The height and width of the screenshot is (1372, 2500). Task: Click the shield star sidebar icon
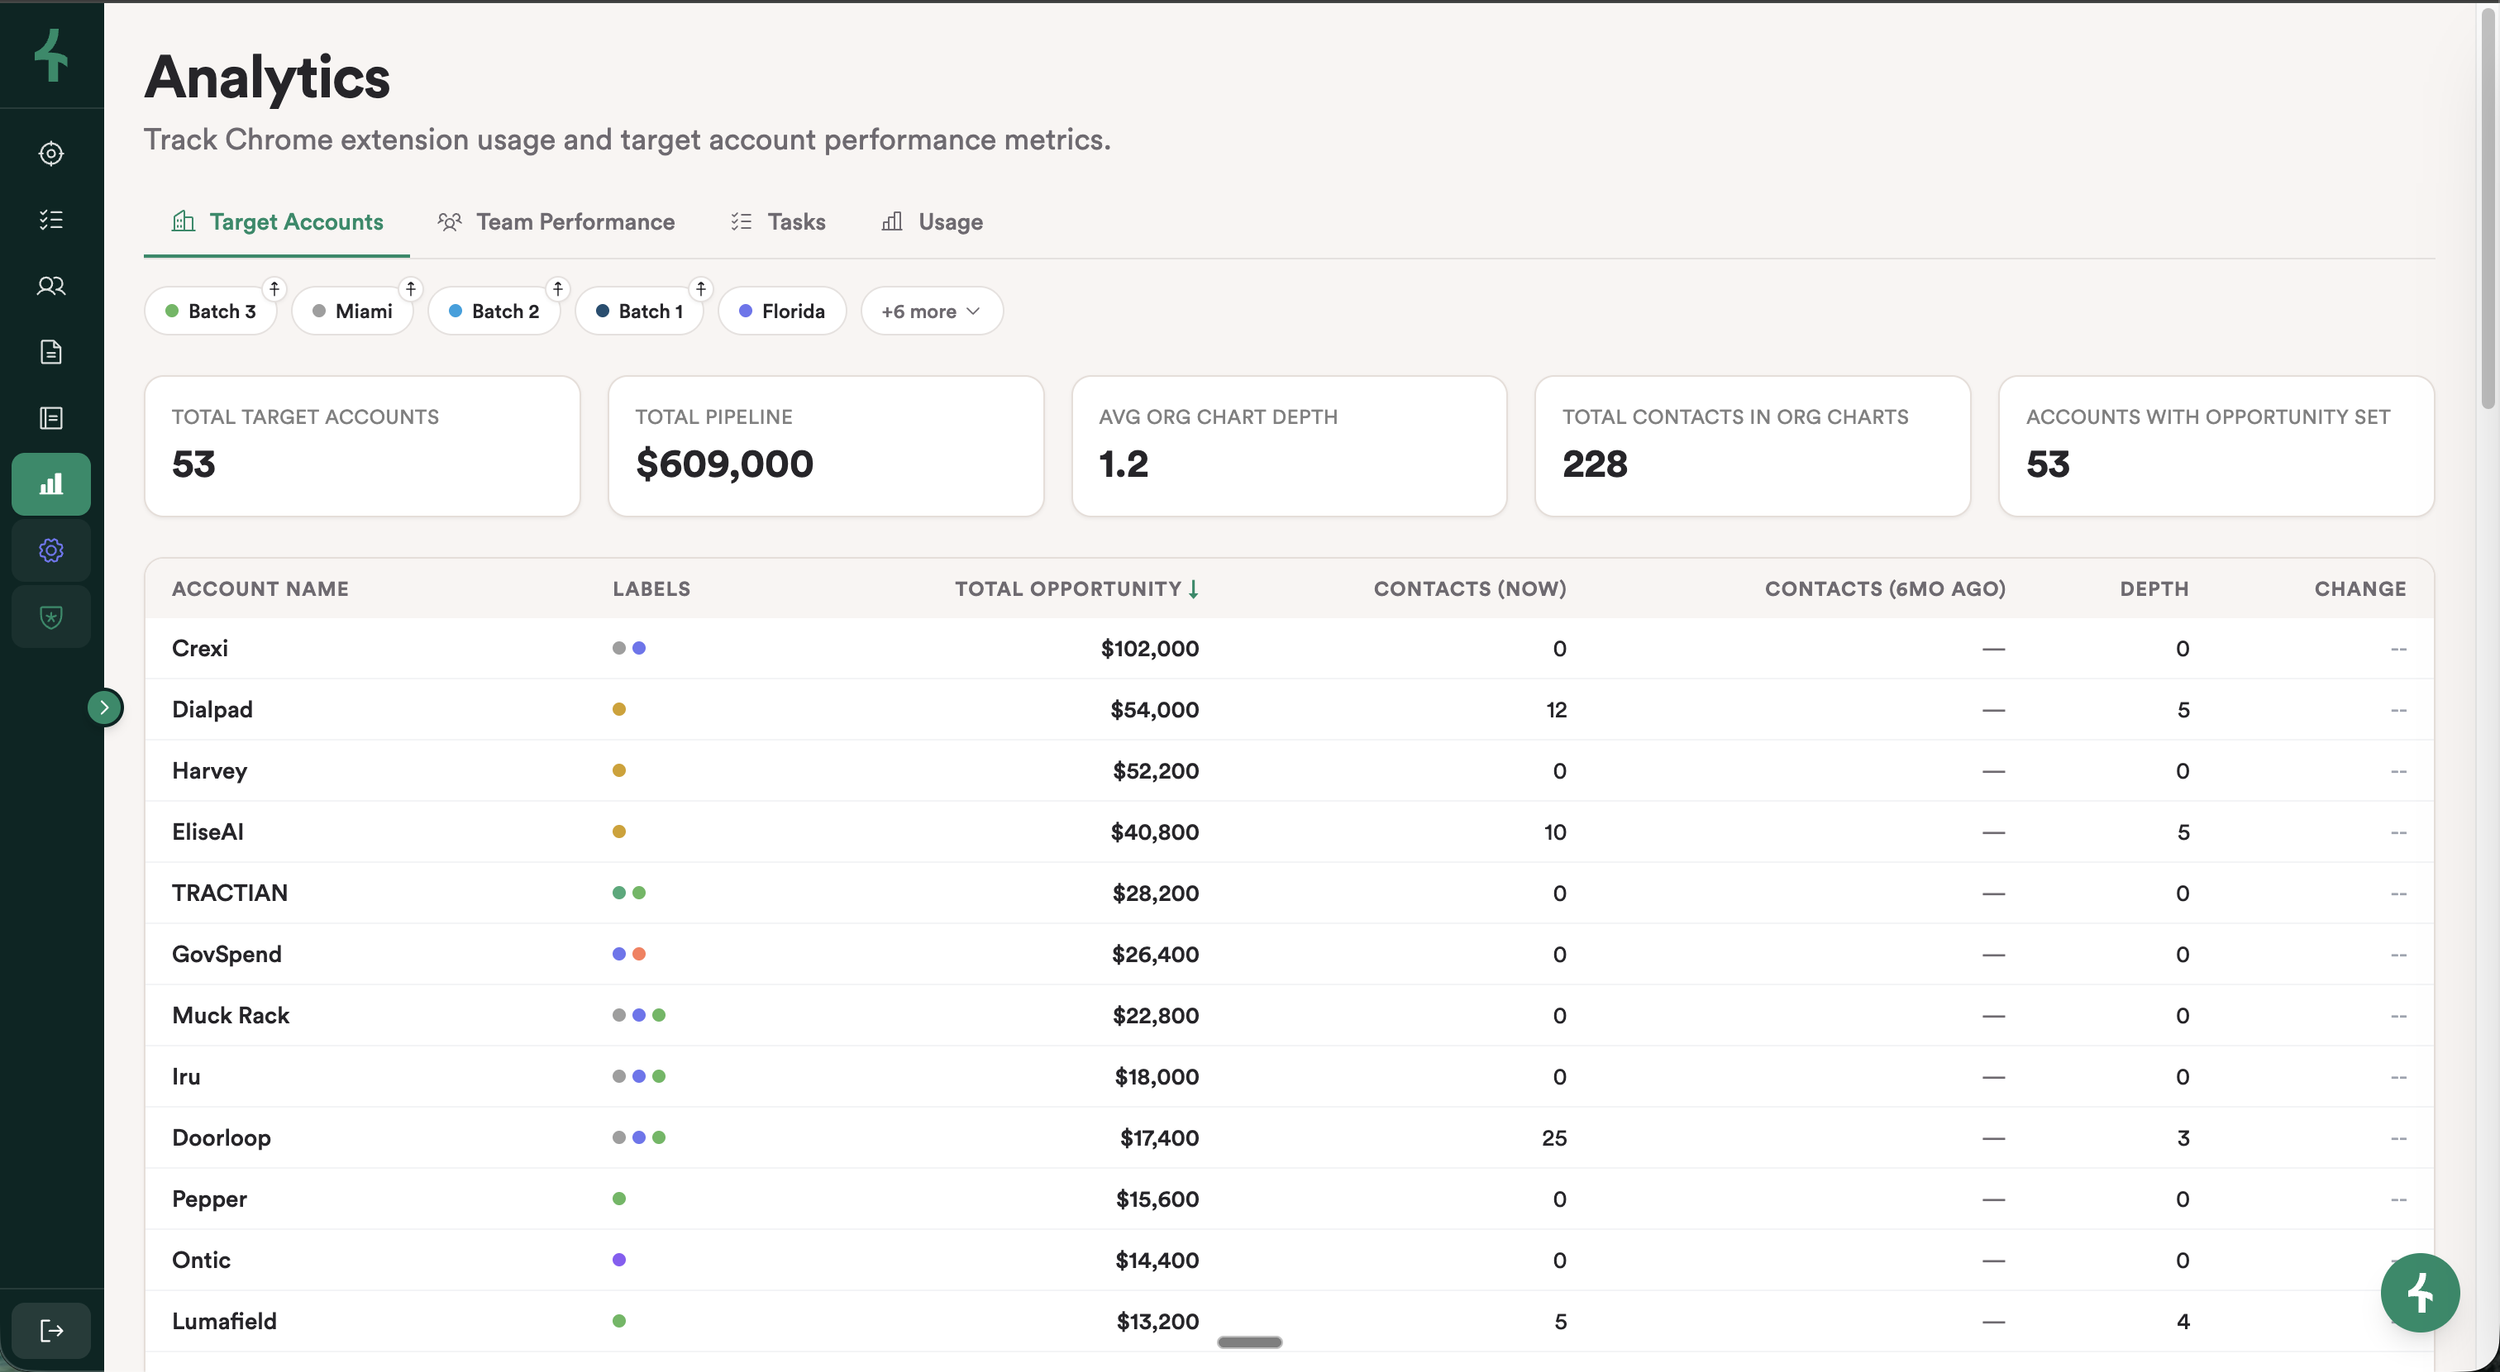point(51,616)
